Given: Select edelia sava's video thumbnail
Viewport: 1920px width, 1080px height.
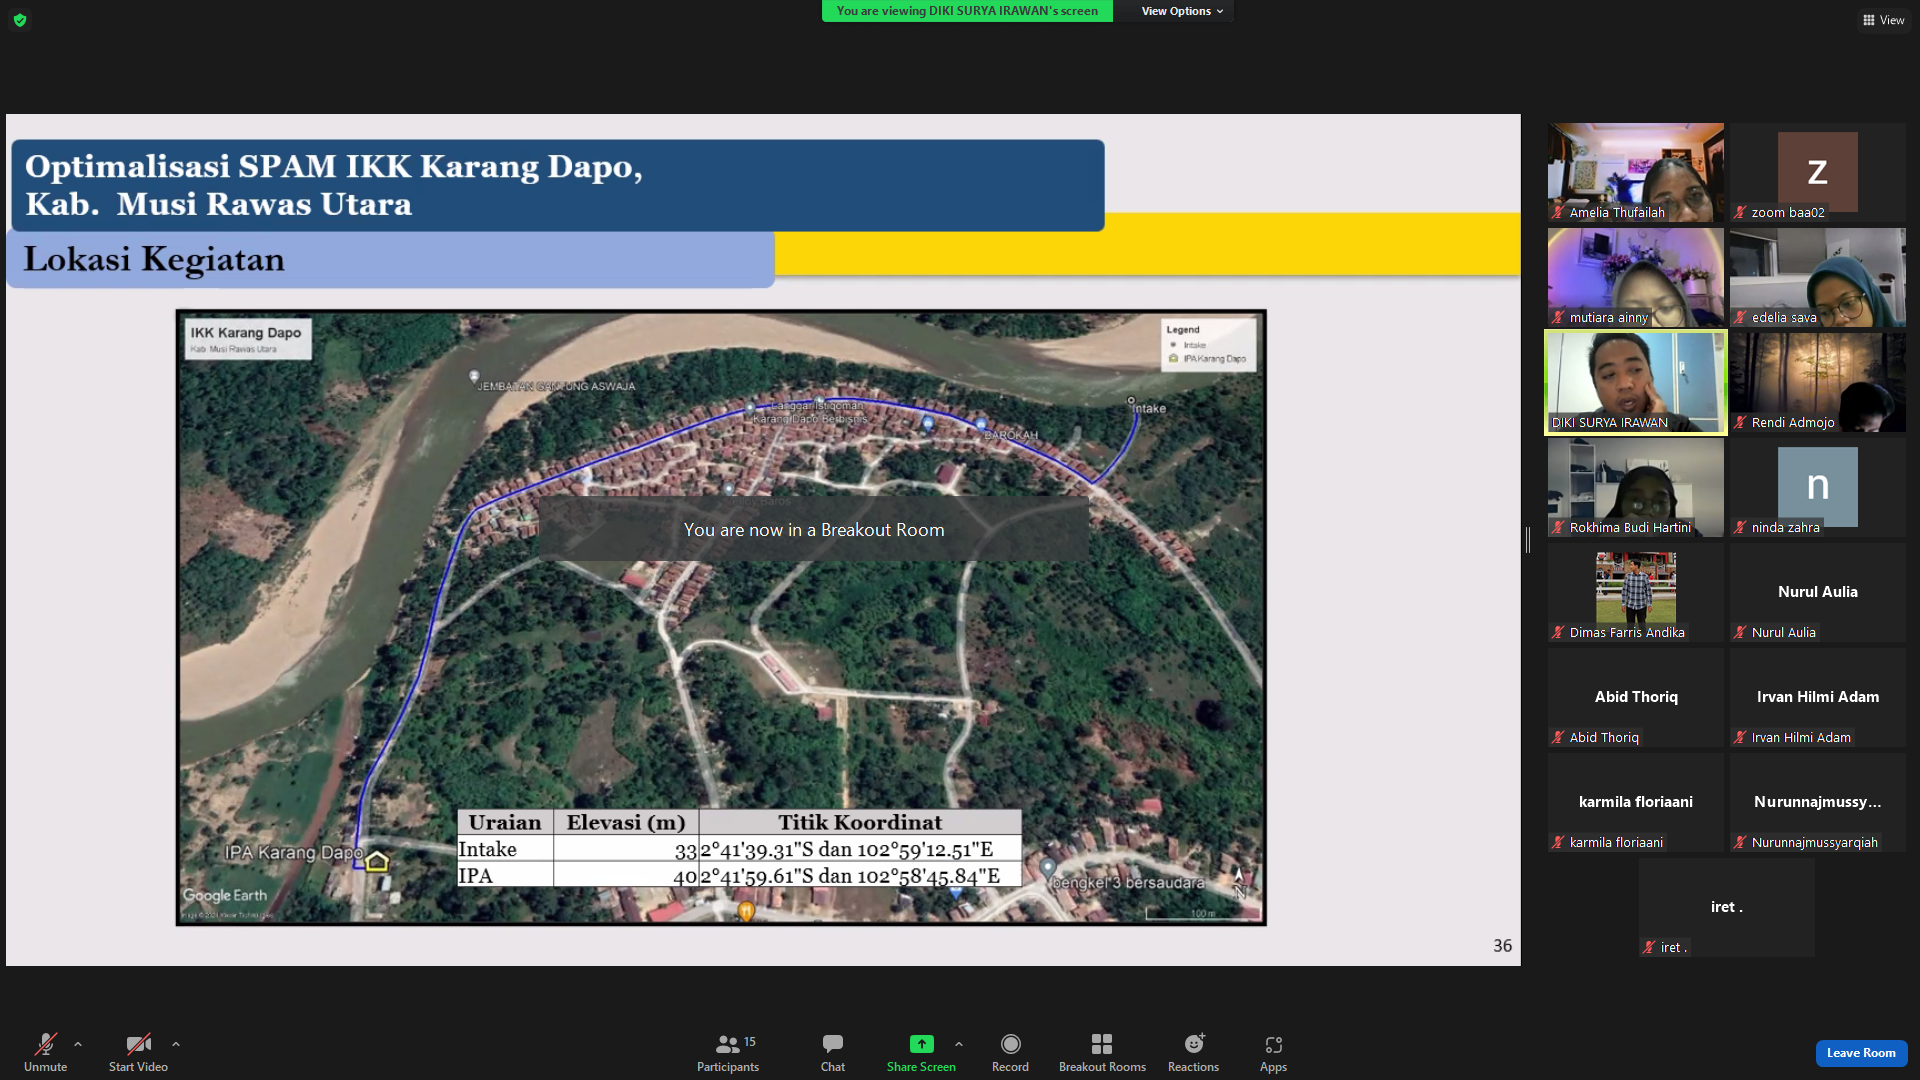Looking at the screenshot, I should point(1818,277).
